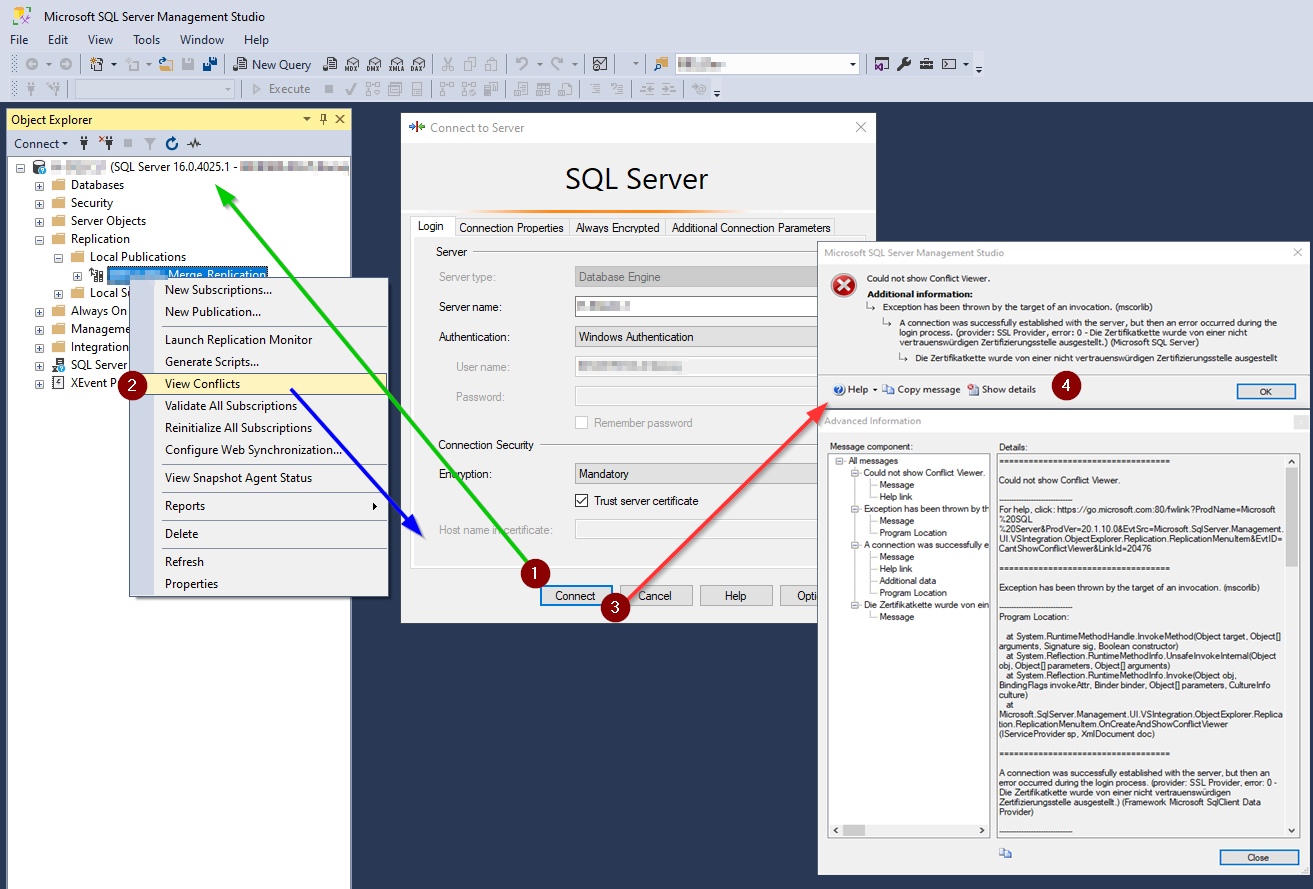Click the MDX query icon in toolbar

pos(351,64)
